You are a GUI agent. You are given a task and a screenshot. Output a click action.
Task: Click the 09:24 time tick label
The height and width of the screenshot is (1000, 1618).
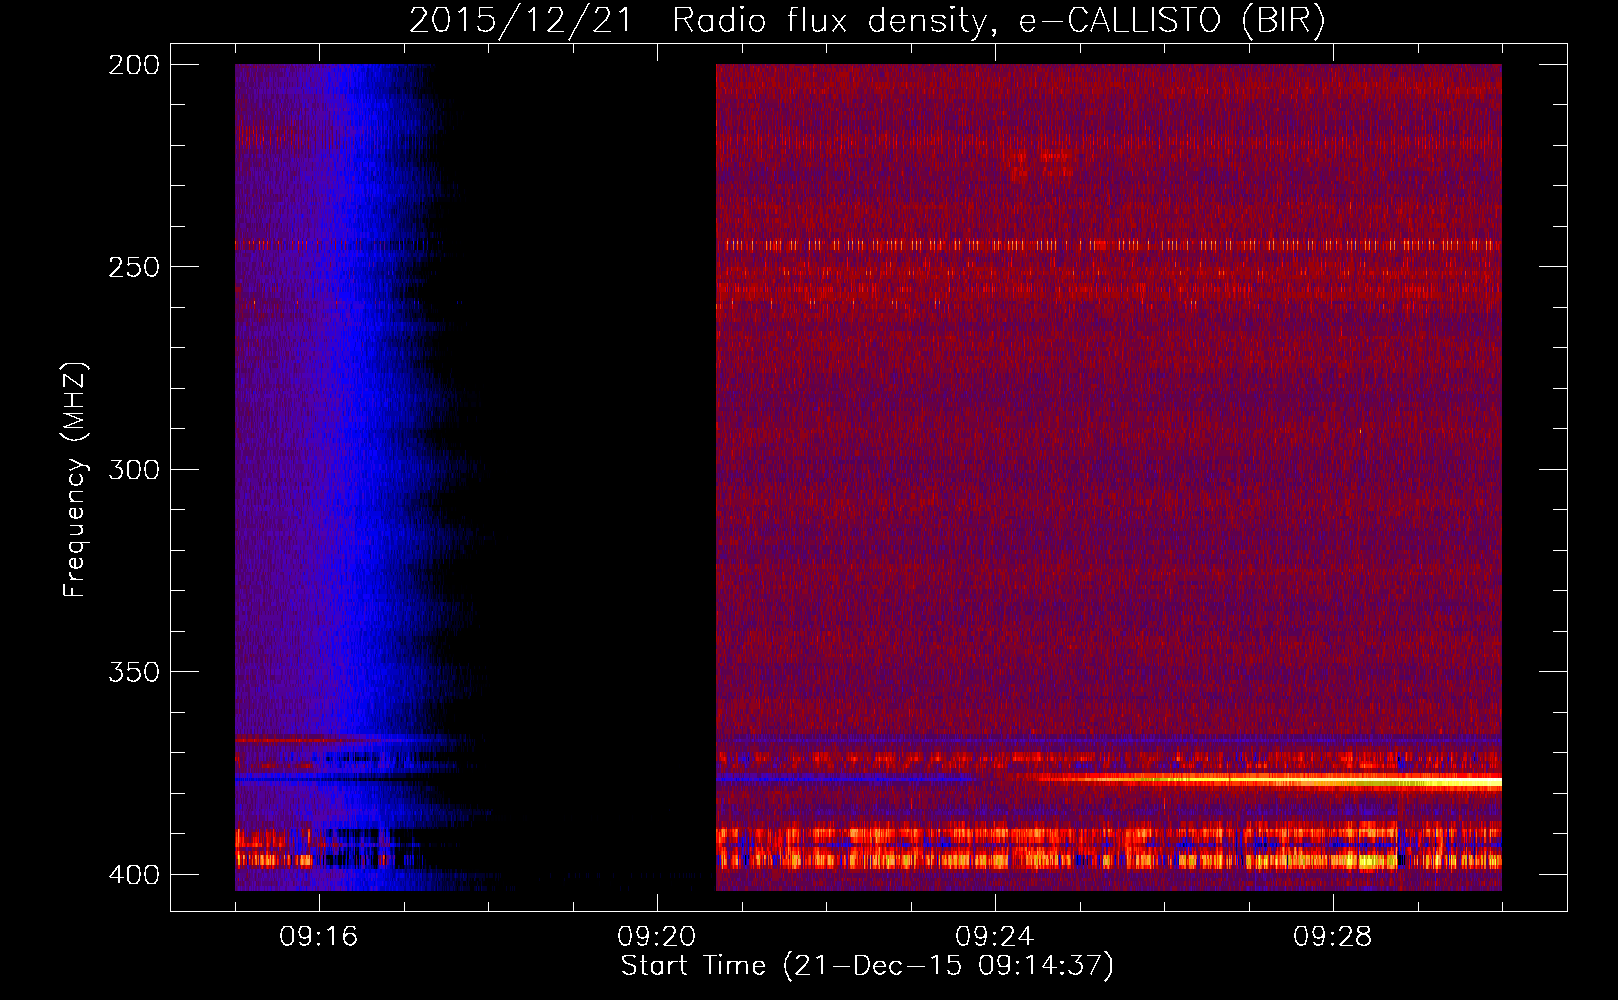tap(995, 937)
